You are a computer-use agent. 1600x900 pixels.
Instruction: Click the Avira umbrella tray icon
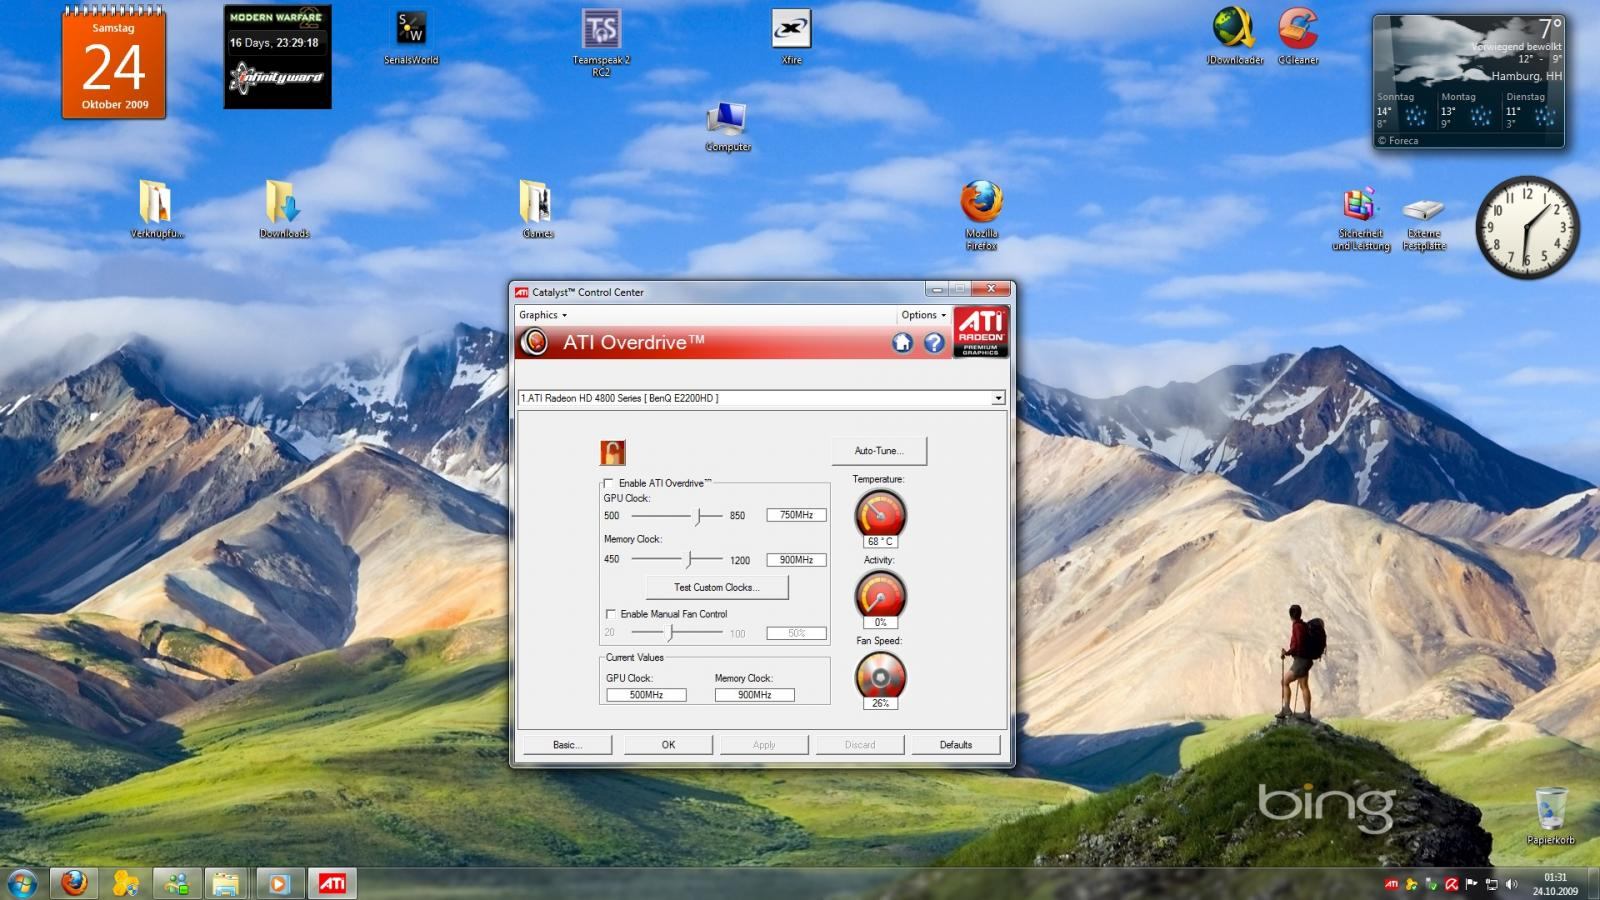1451,884
